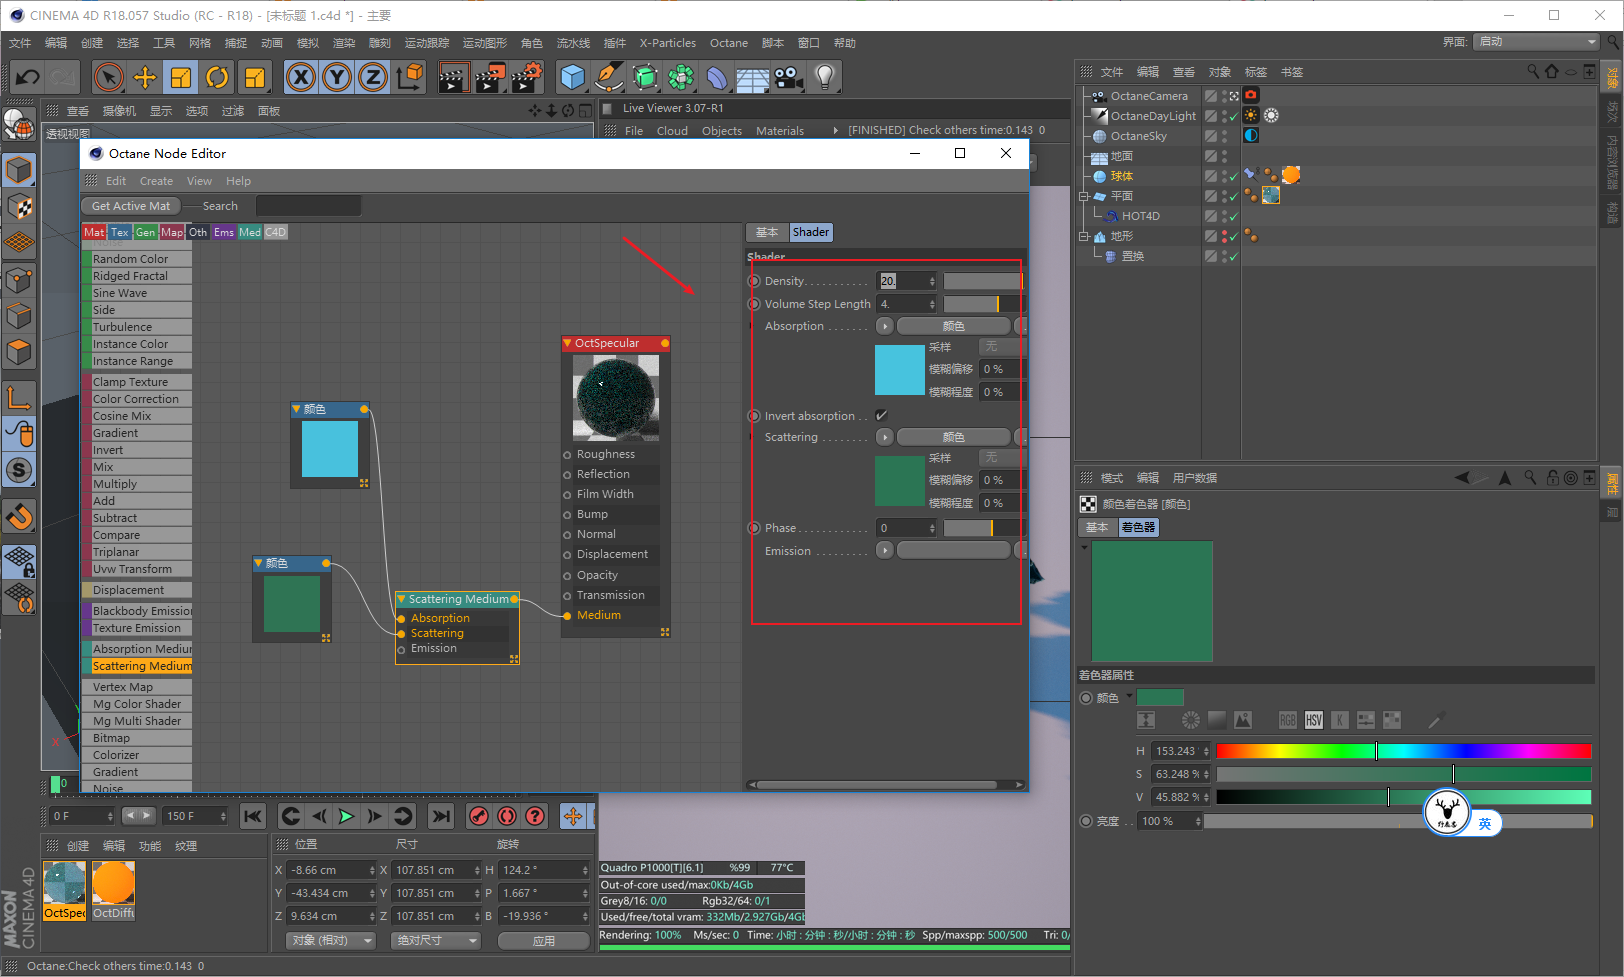Click the Array generator green icon
Screen dimensions: 1624x977
coord(680,77)
